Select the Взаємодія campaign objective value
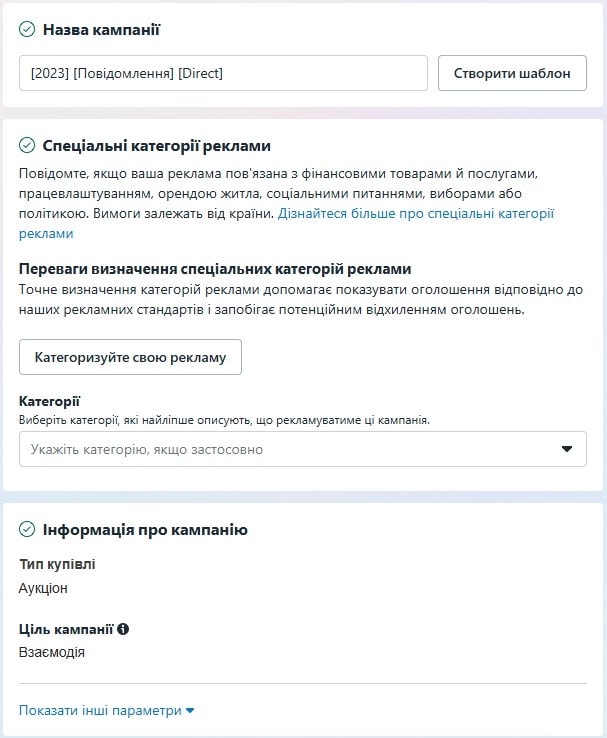Screen dimensions: 607x738 pos(52,652)
